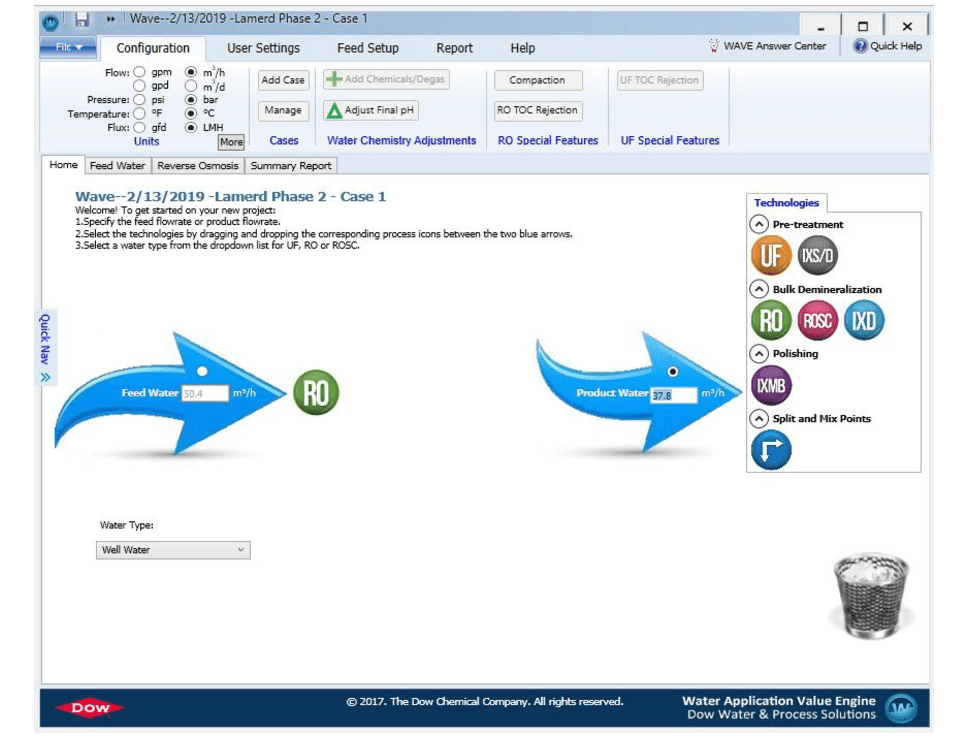This screenshot has height=737, width=970.
Task: Select gfd flux unit
Action: click(140, 127)
